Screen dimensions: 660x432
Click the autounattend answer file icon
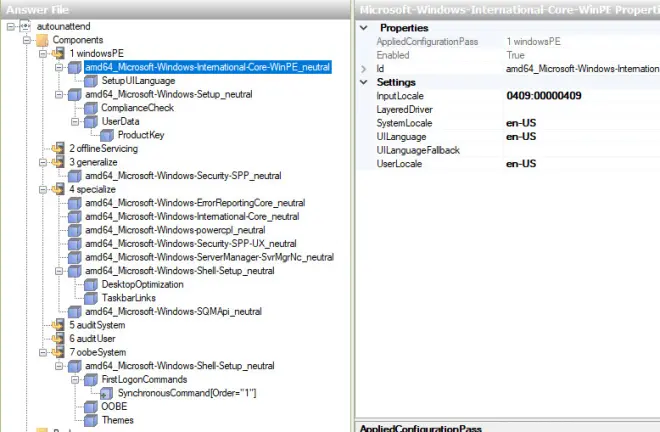(x=25, y=26)
